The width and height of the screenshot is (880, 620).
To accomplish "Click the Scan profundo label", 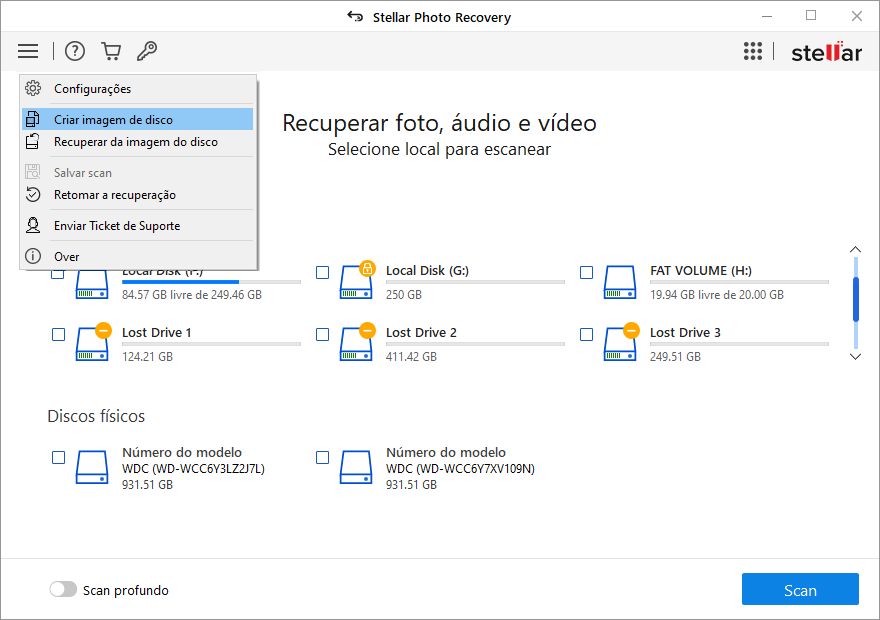I will point(126,590).
